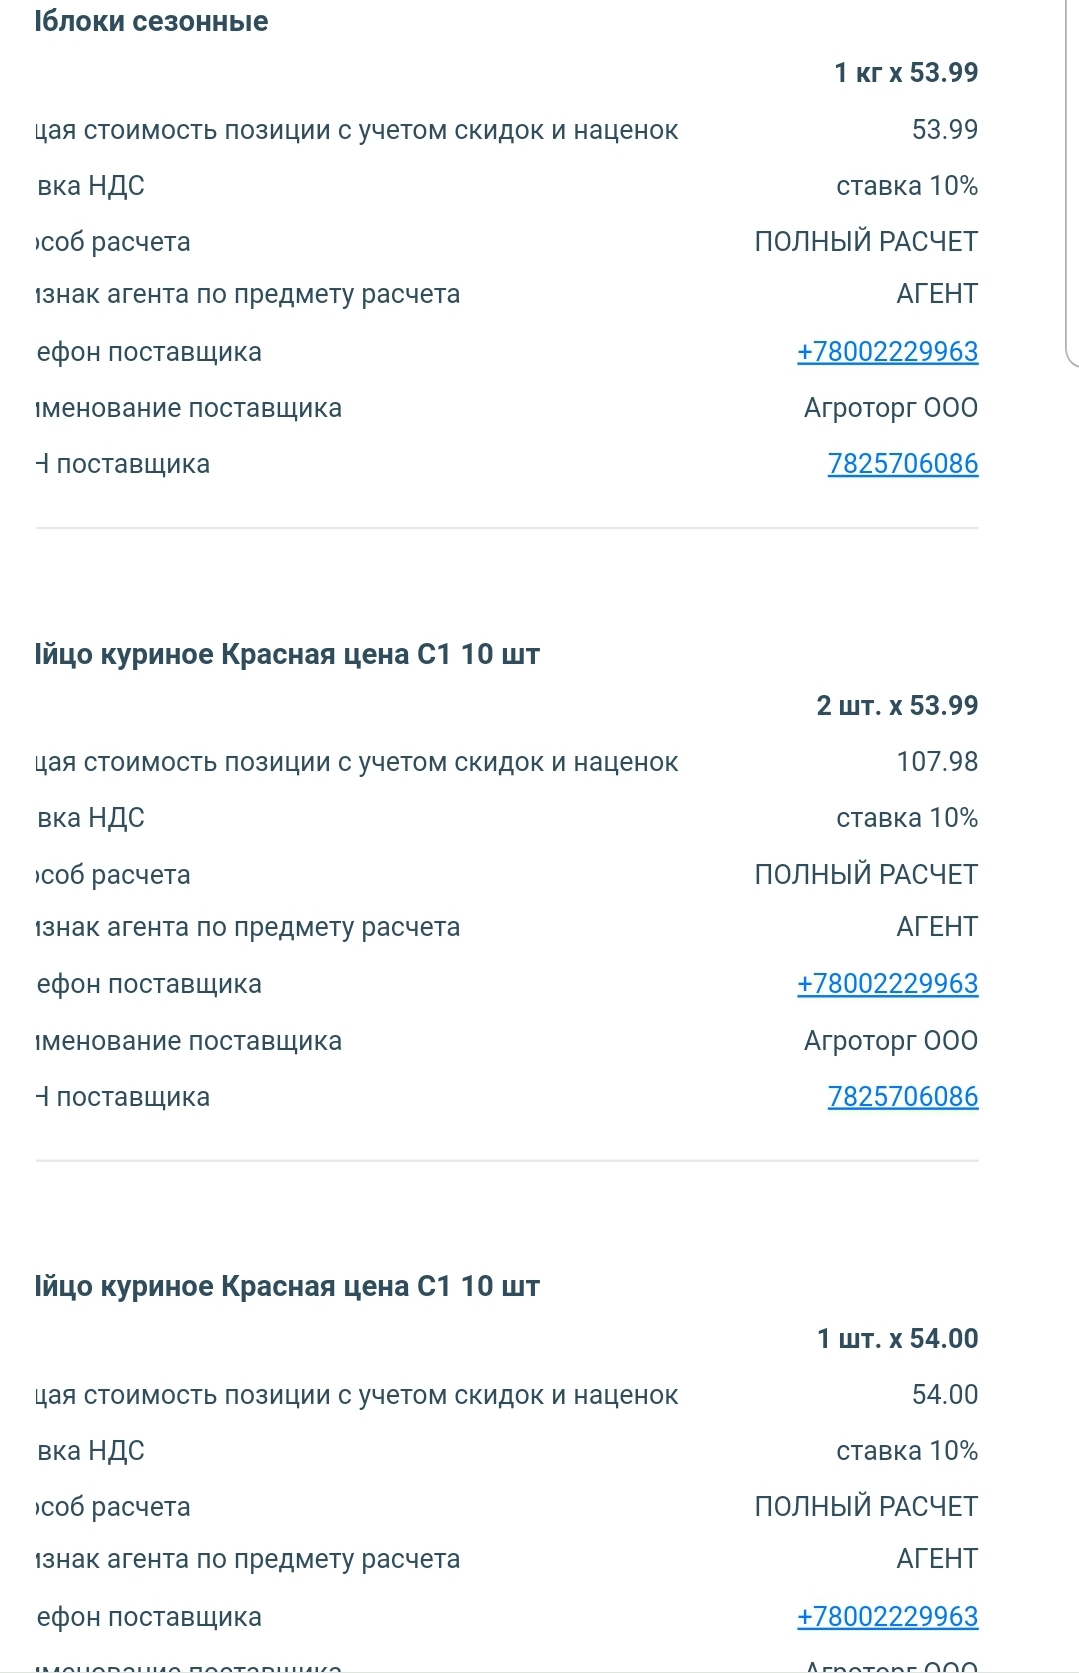Tap ПОЛНЫЙ РАСЧЕТ for eggs costing 107.98
Screen dimensions: 1079x1673
(x=865, y=875)
